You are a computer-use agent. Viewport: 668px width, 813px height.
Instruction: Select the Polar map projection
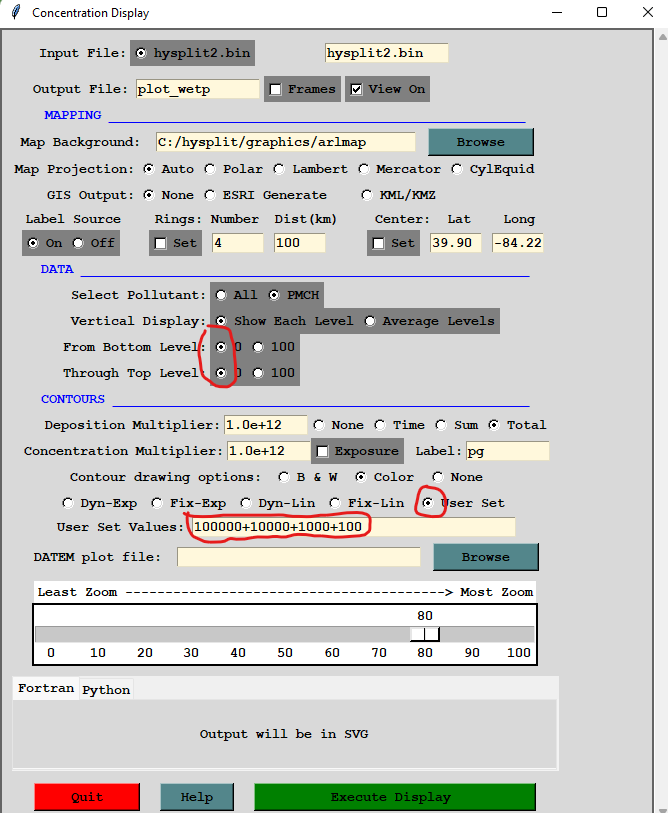coord(210,169)
